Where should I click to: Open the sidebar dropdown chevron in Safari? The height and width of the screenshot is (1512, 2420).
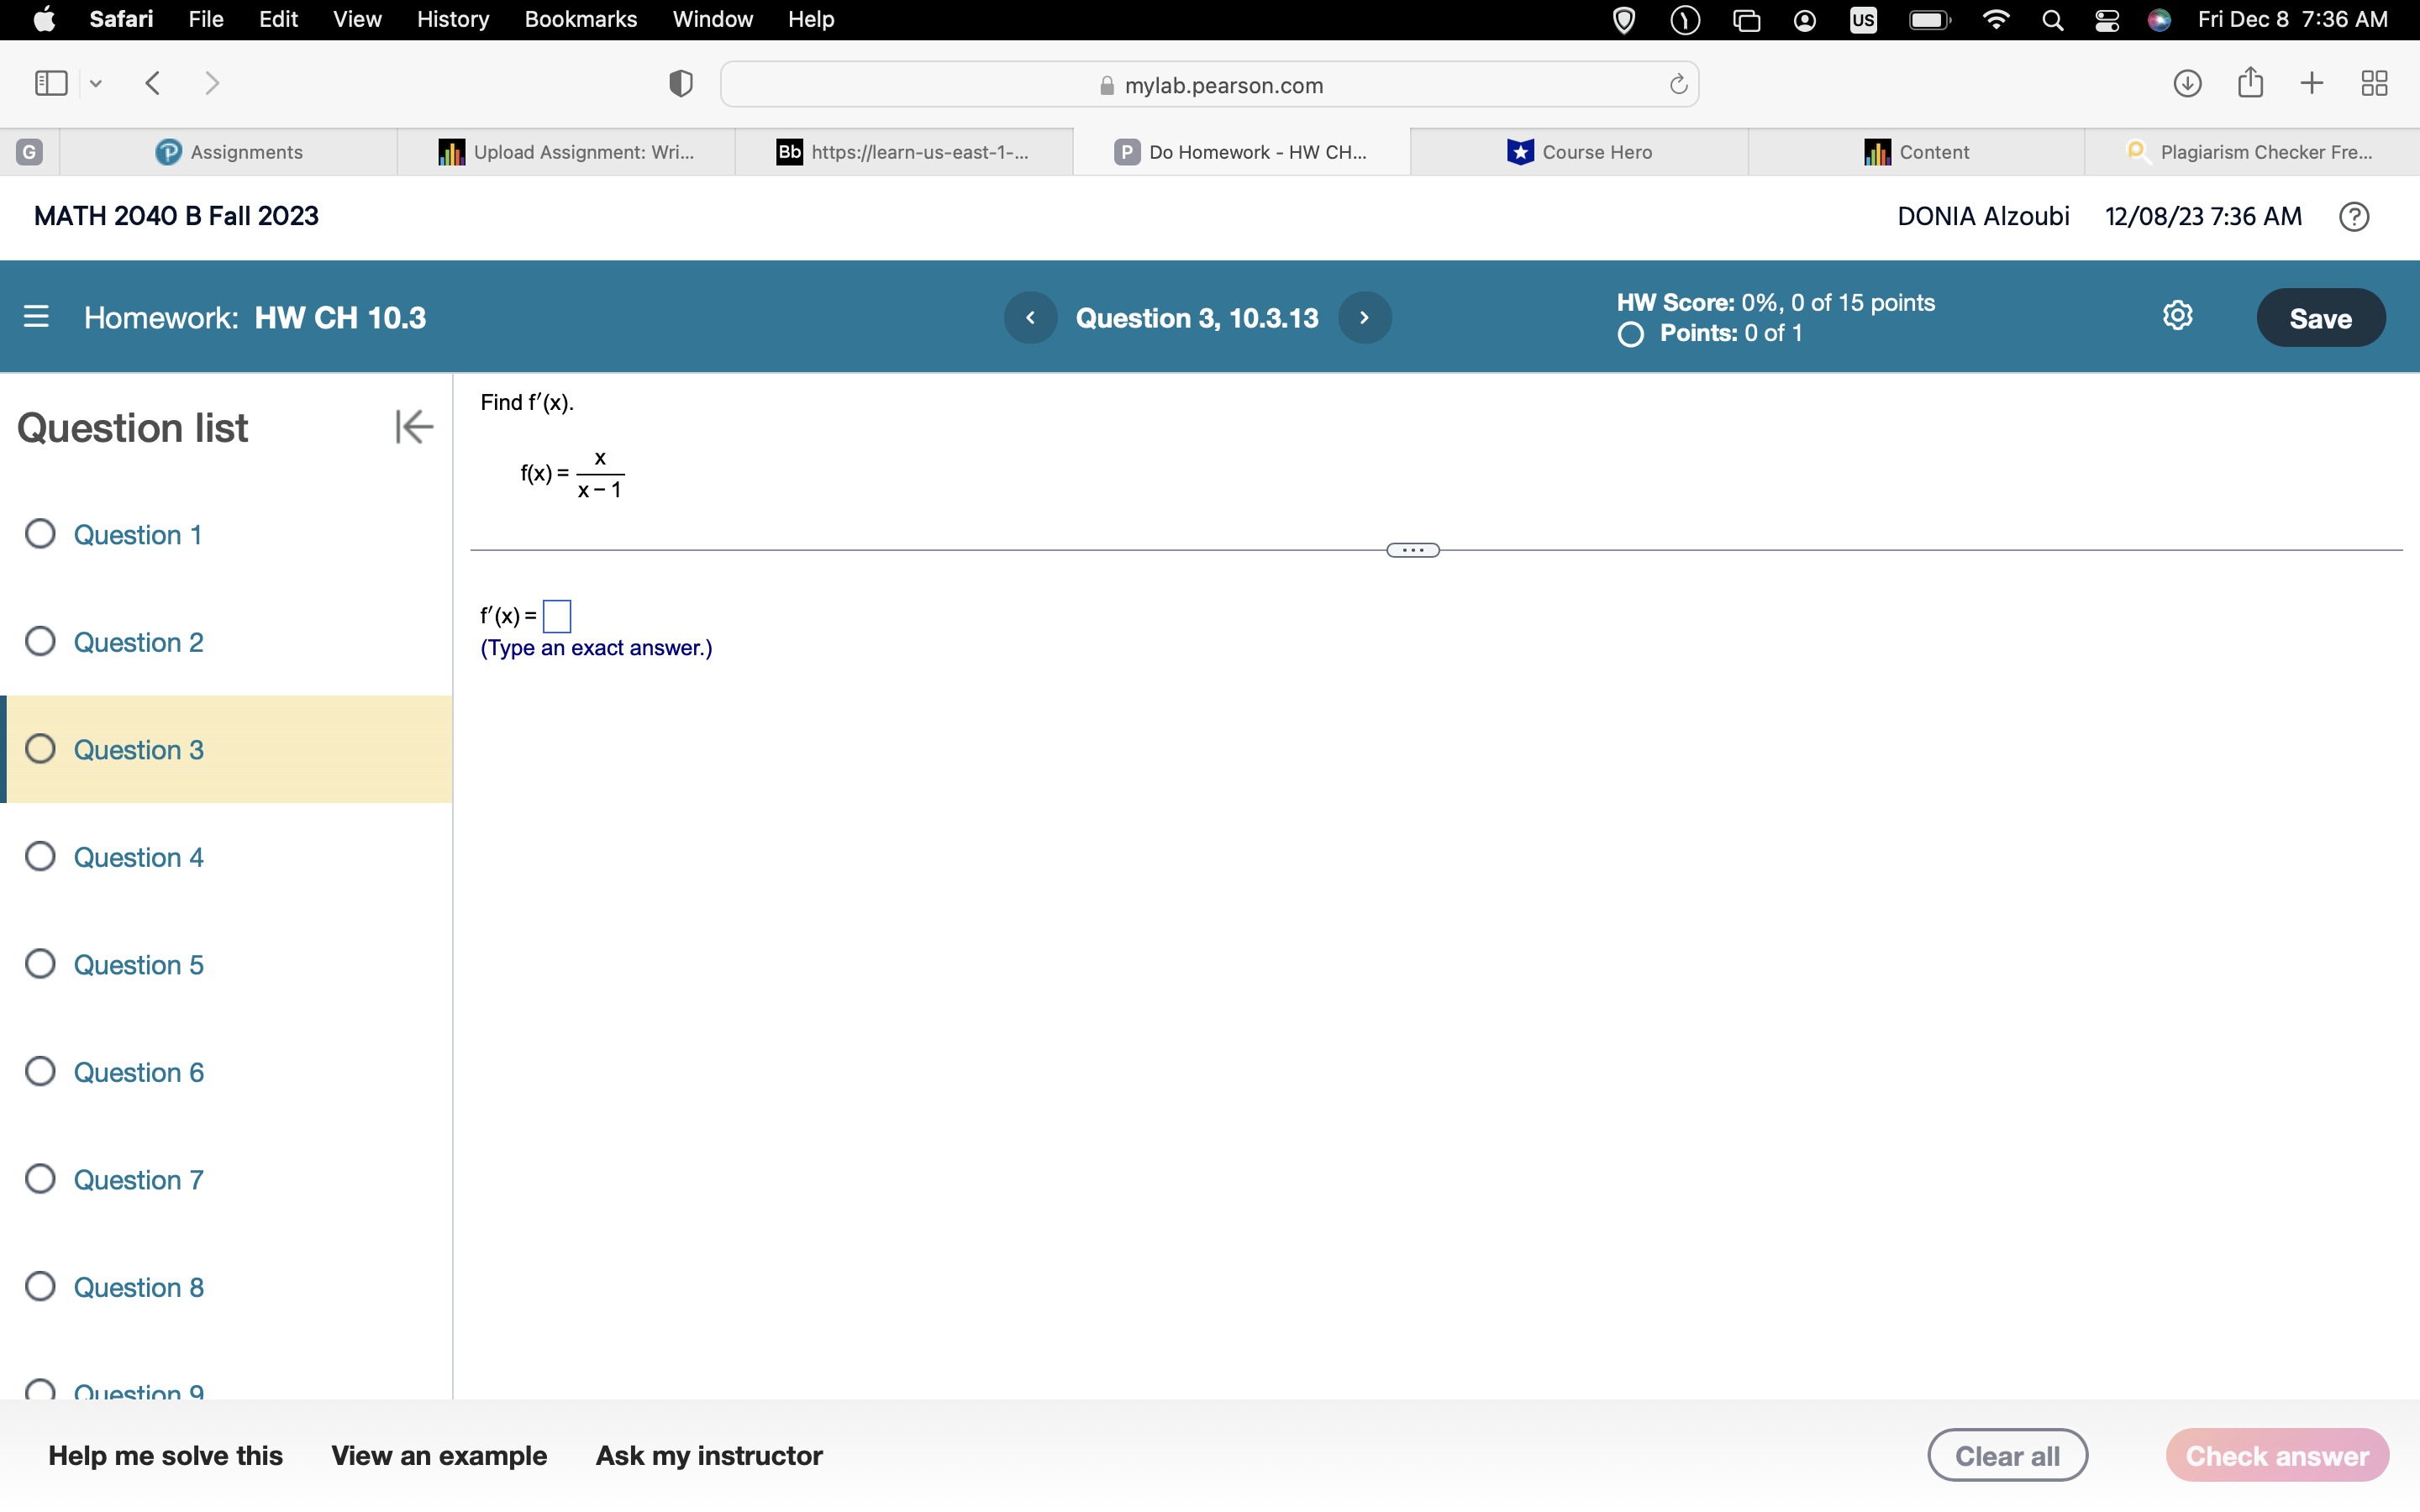tap(95, 83)
